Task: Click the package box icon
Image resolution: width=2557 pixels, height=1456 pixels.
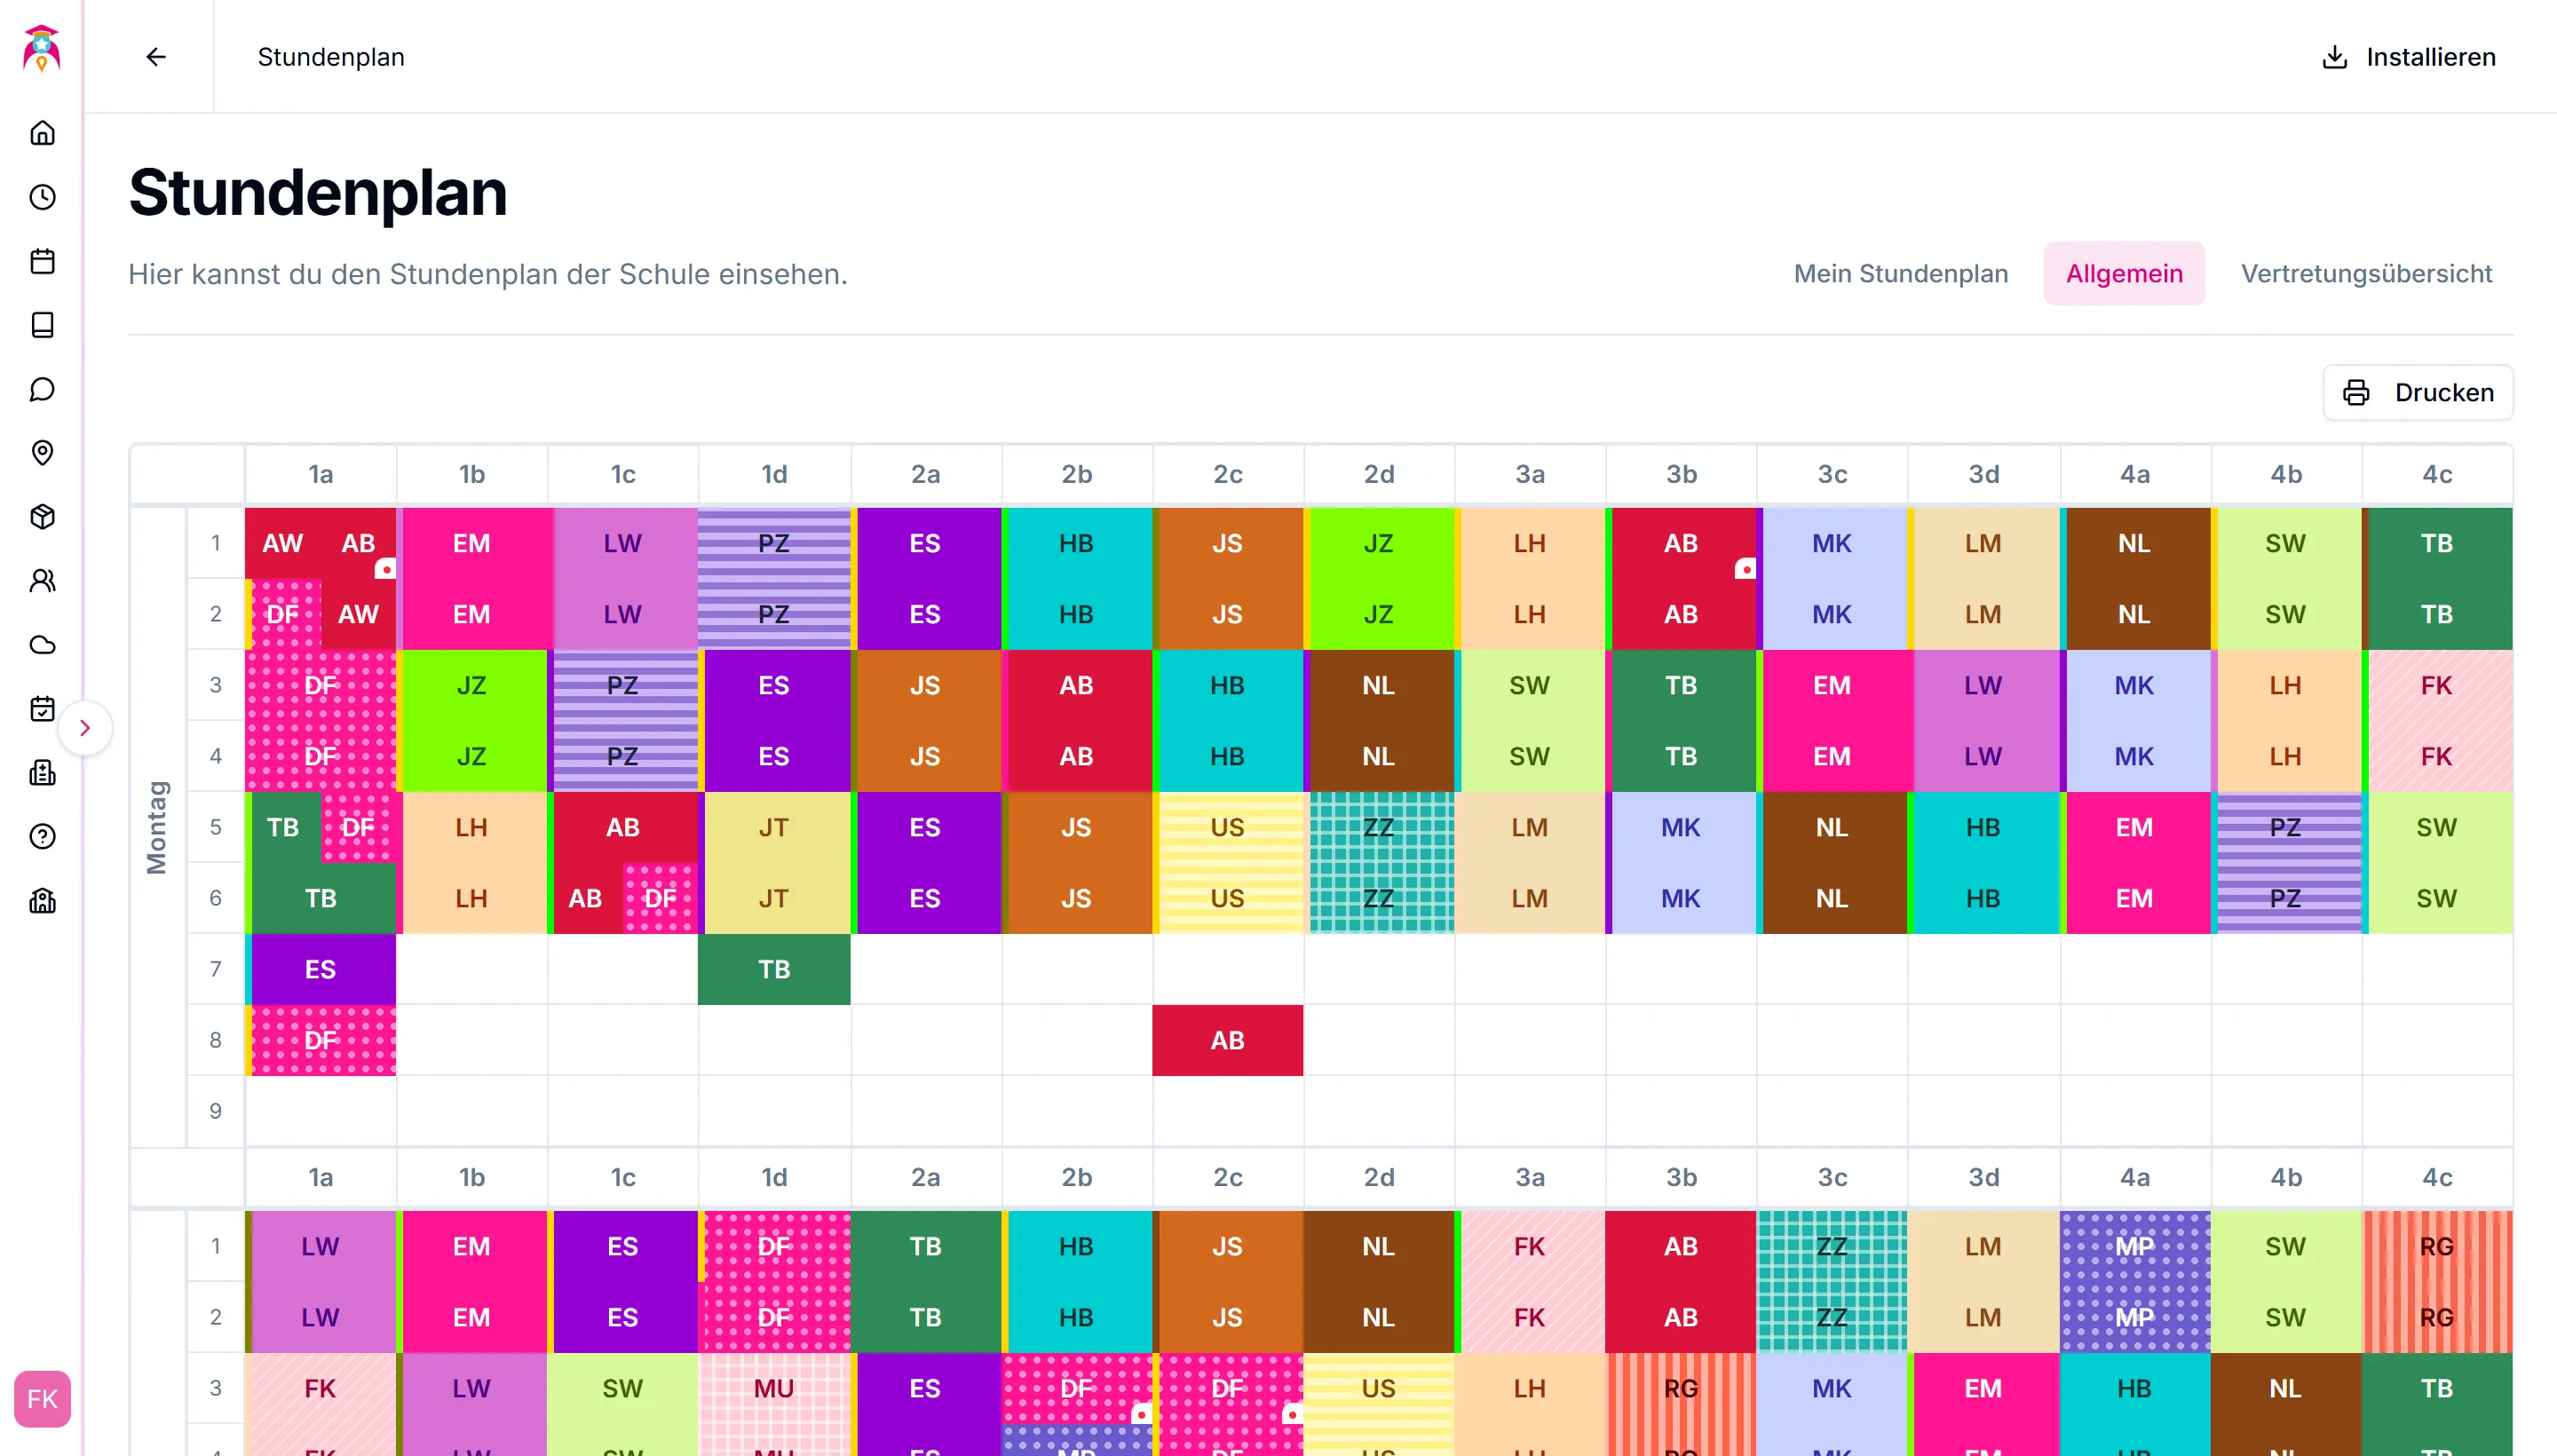Action: (42, 517)
